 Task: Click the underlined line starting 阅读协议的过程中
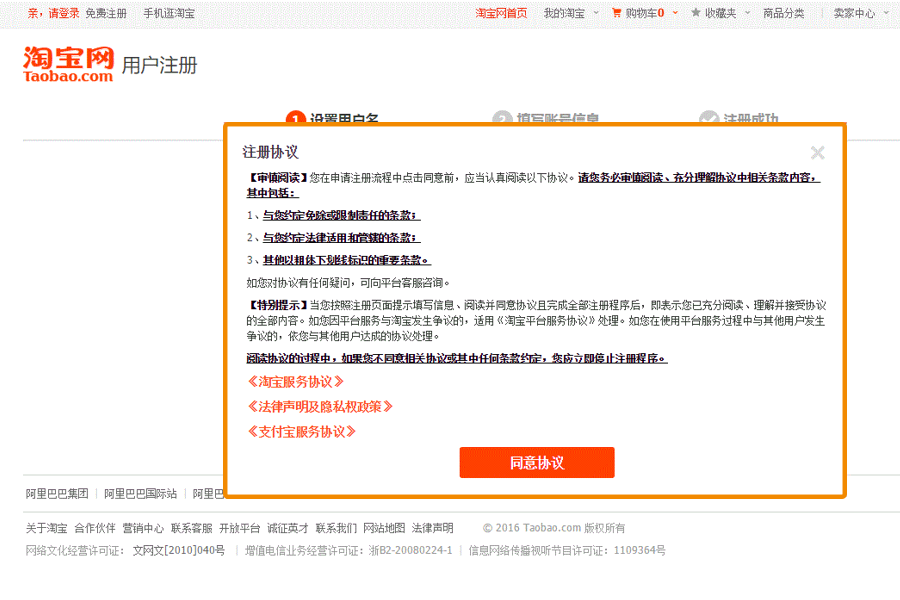pos(457,358)
